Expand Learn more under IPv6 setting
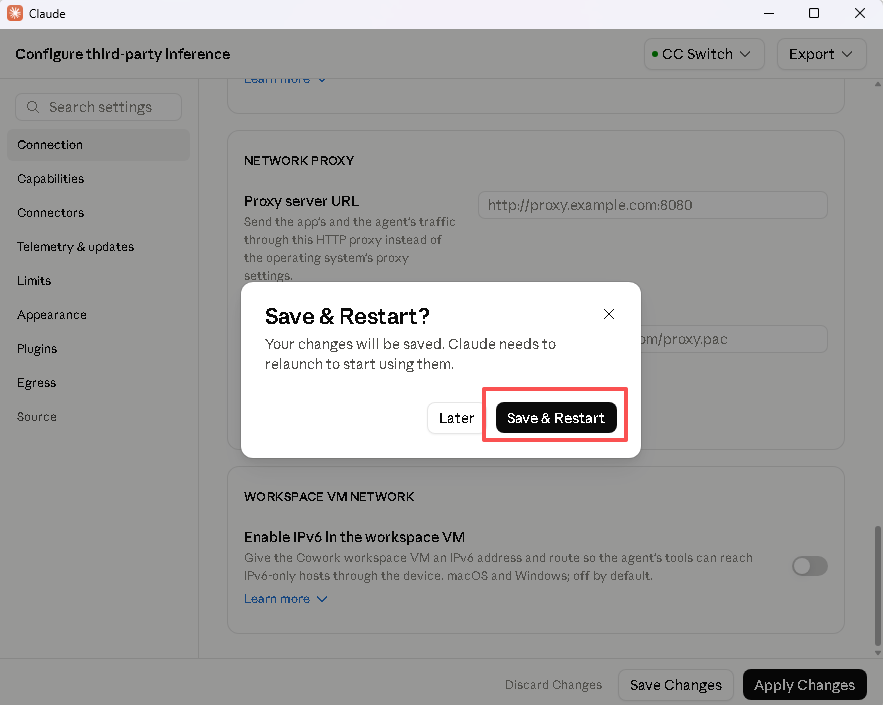The height and width of the screenshot is (705, 883). [285, 599]
